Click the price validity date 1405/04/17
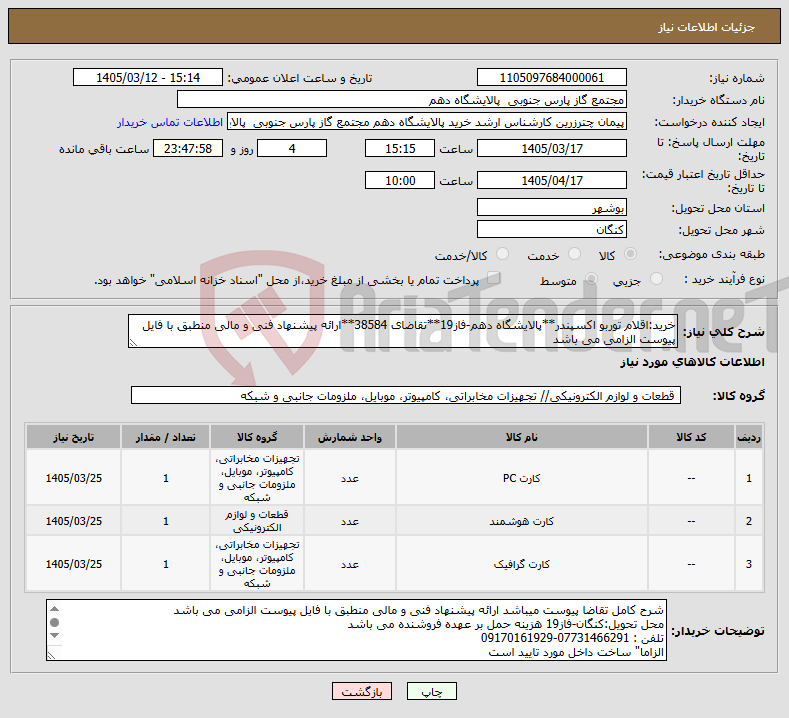Image resolution: width=789 pixels, height=718 pixels. (x=551, y=180)
